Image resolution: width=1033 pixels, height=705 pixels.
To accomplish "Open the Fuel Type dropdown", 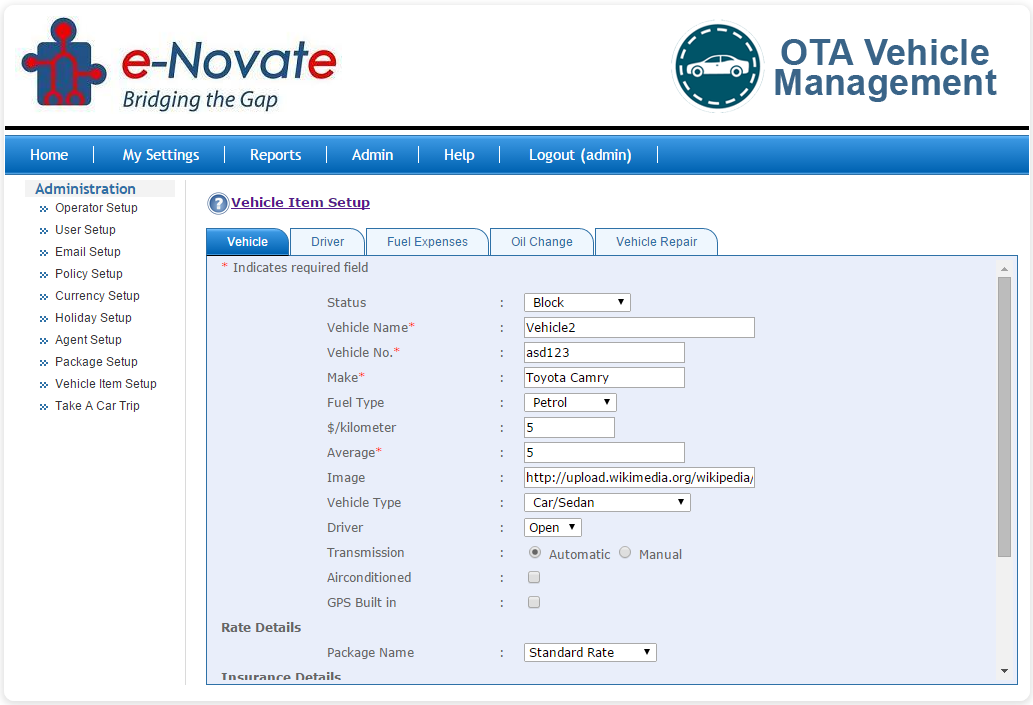I will (x=570, y=402).
